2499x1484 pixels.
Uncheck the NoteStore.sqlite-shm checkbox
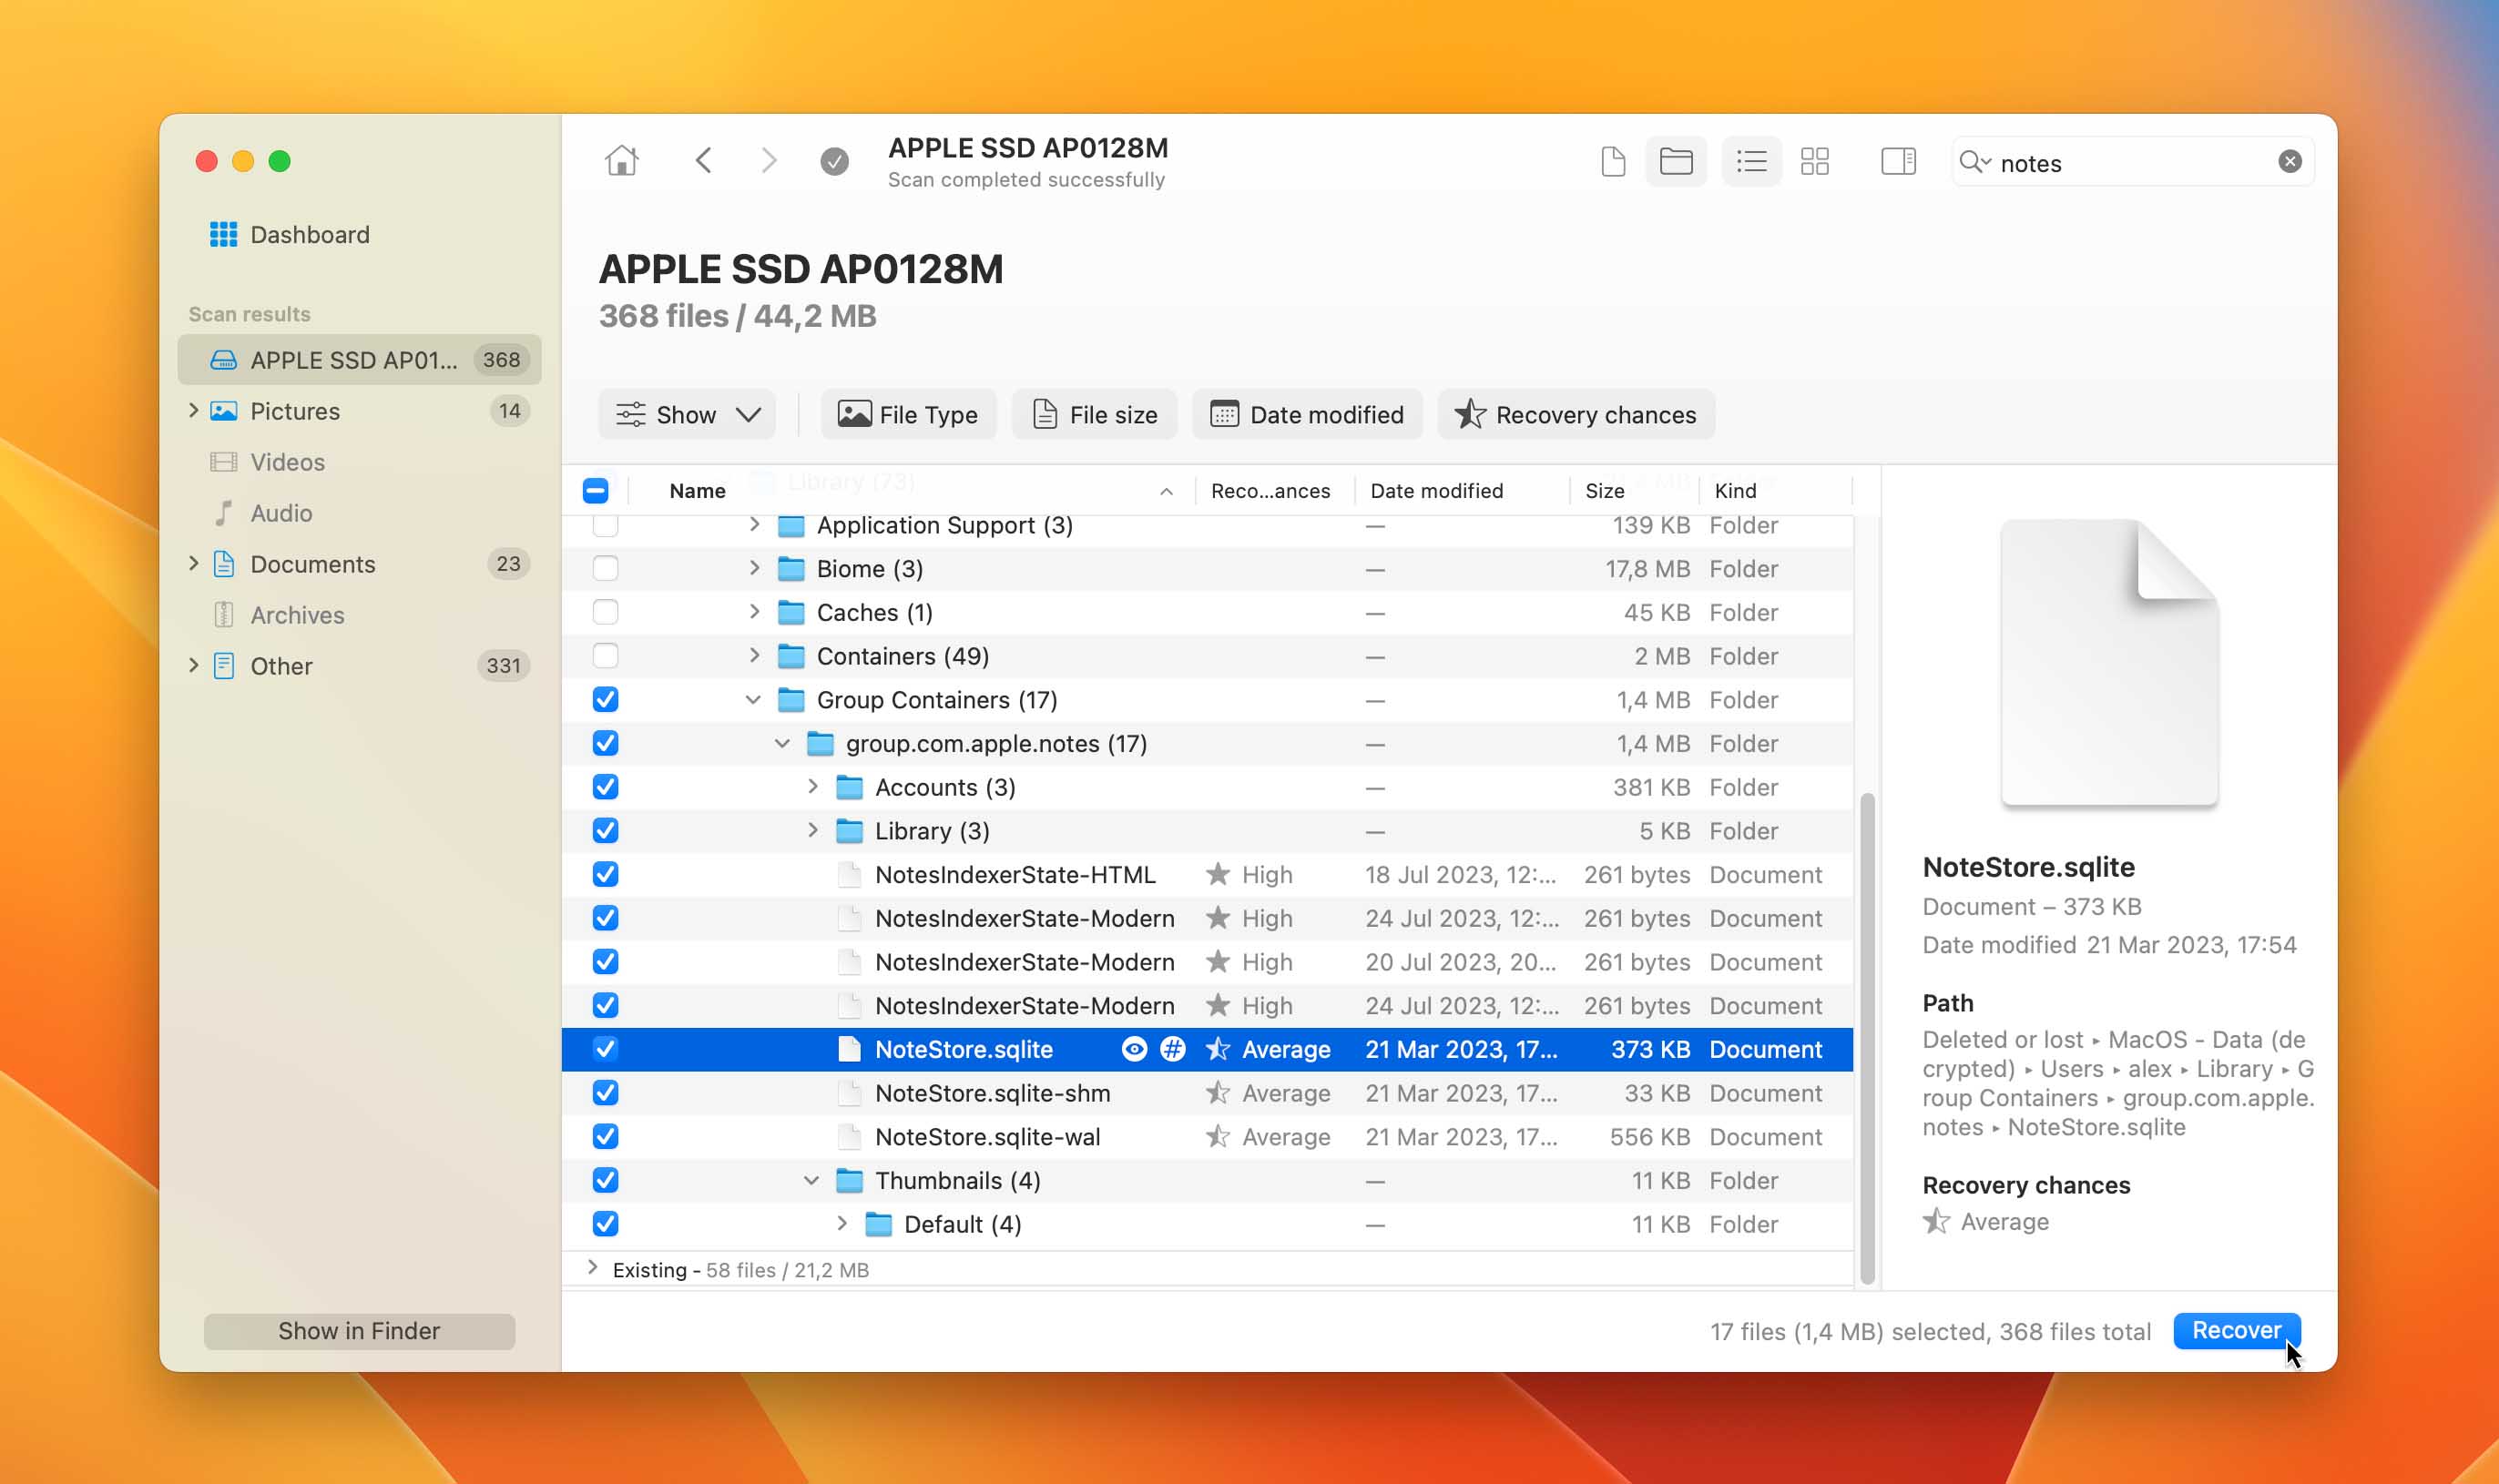pos(605,1093)
